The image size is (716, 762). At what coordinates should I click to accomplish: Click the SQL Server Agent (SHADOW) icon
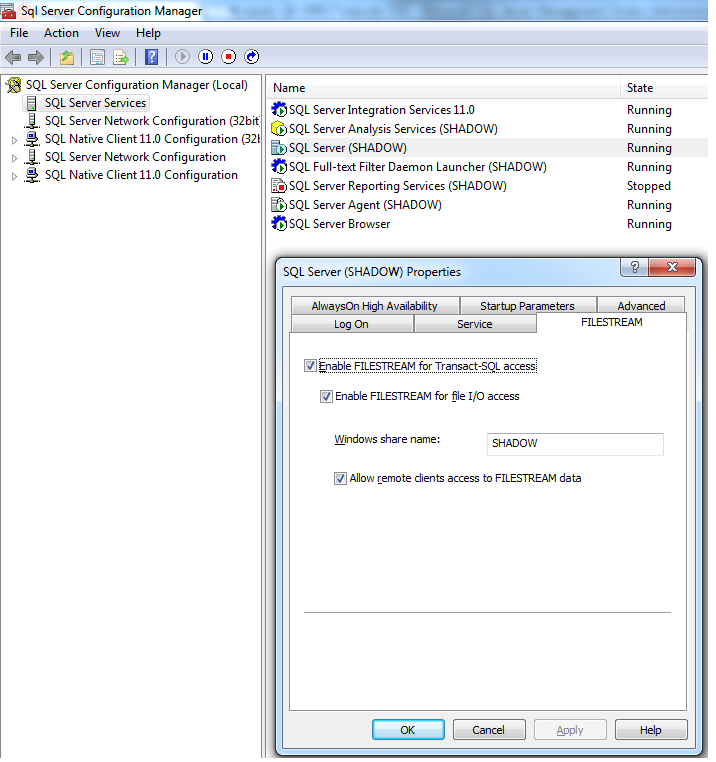(x=279, y=205)
